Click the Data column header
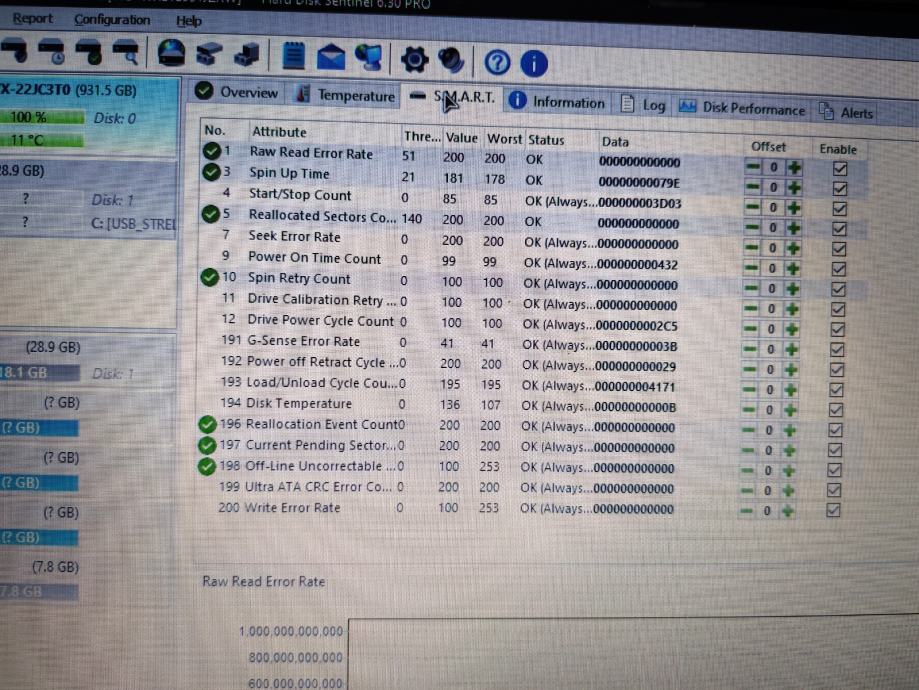This screenshot has width=919, height=690. [x=615, y=142]
